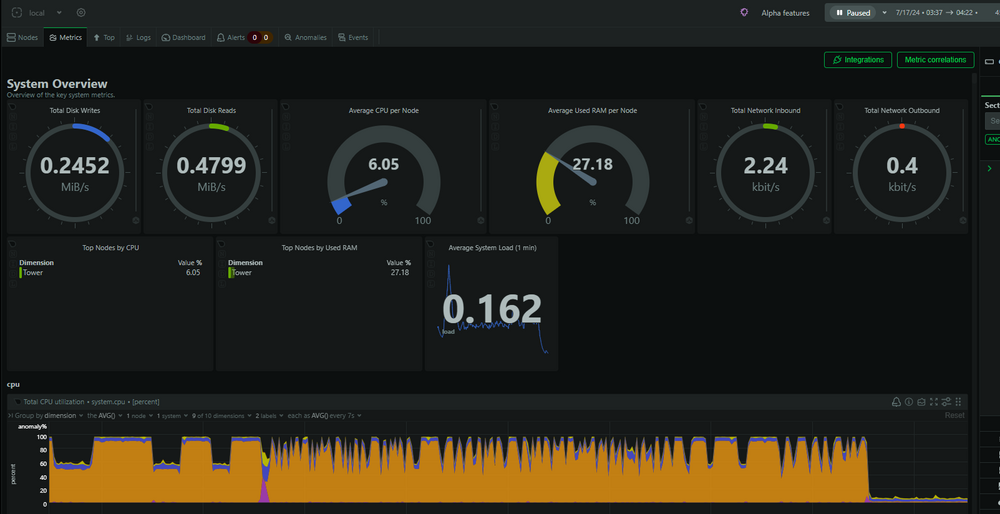Click the CPU chart drag-handle grid icon
The image size is (1000, 514).
(958, 402)
